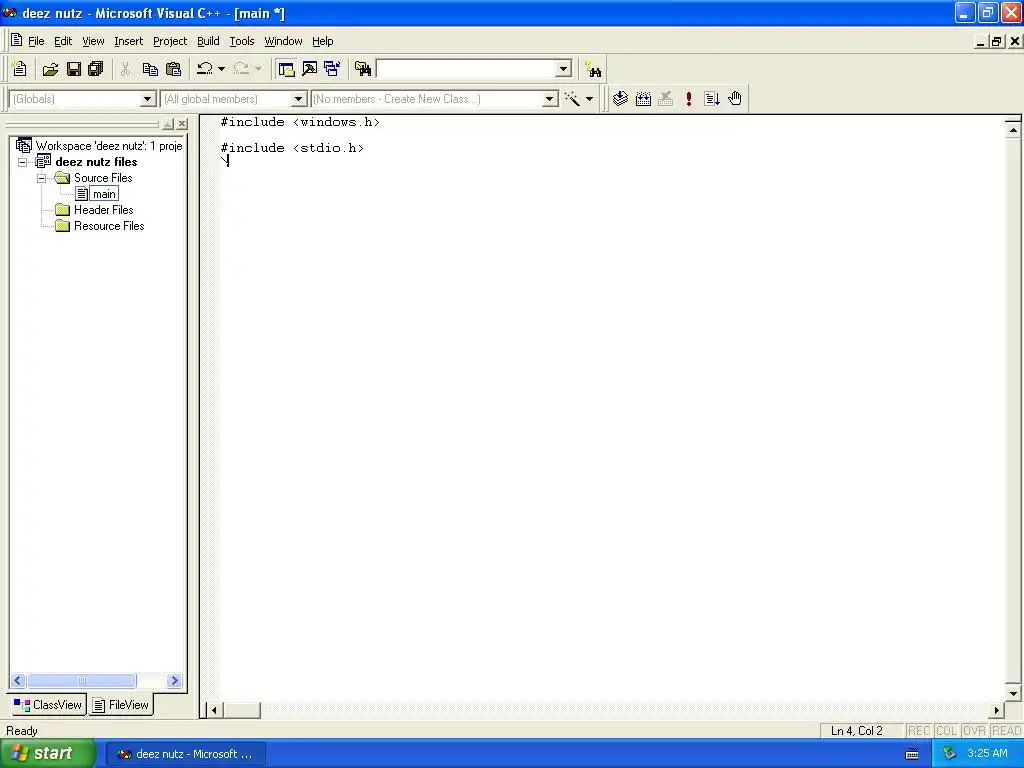Open the Project menu
Screen dimensions: 1024x768
(x=170, y=41)
